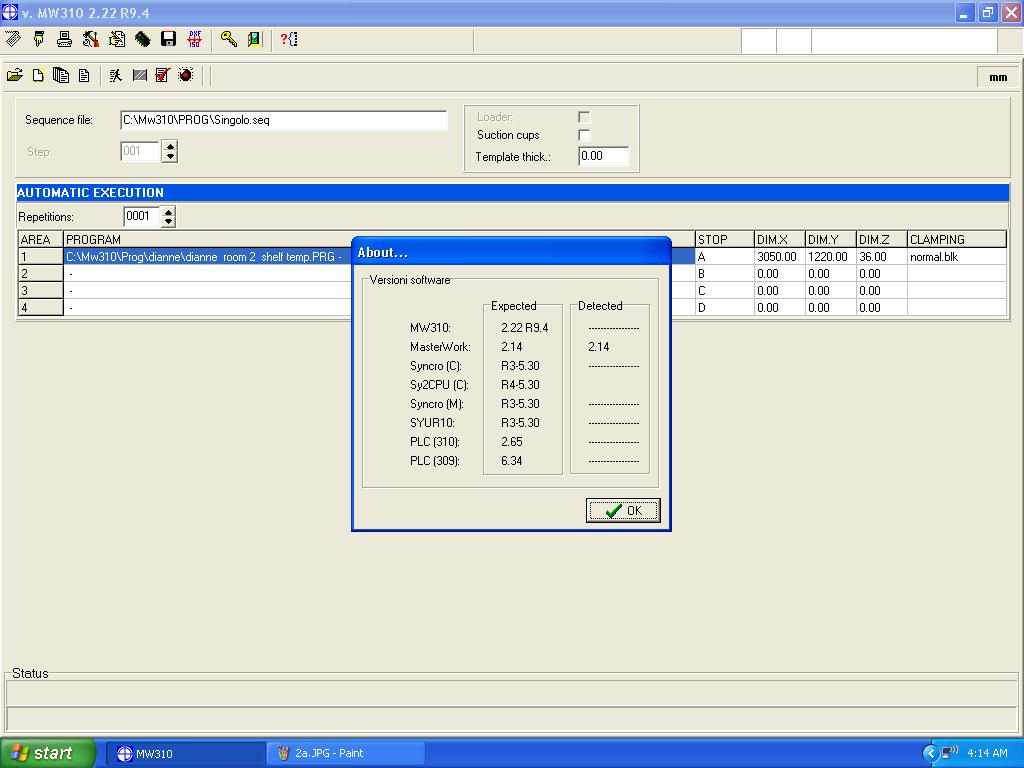Image resolution: width=1024 pixels, height=768 pixels.
Task: Click the AREA column header
Action: [x=40, y=240]
